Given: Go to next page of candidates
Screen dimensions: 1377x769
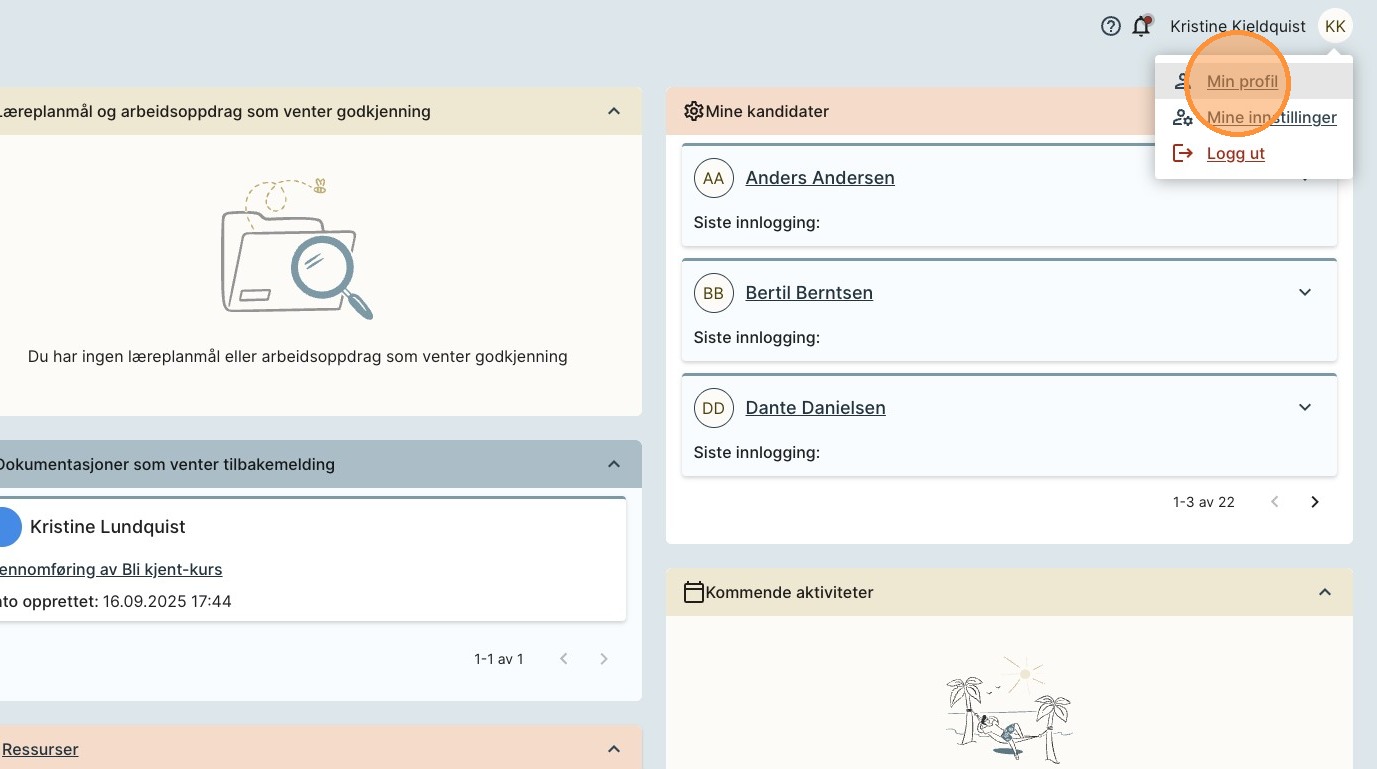Looking at the screenshot, I should point(1315,502).
